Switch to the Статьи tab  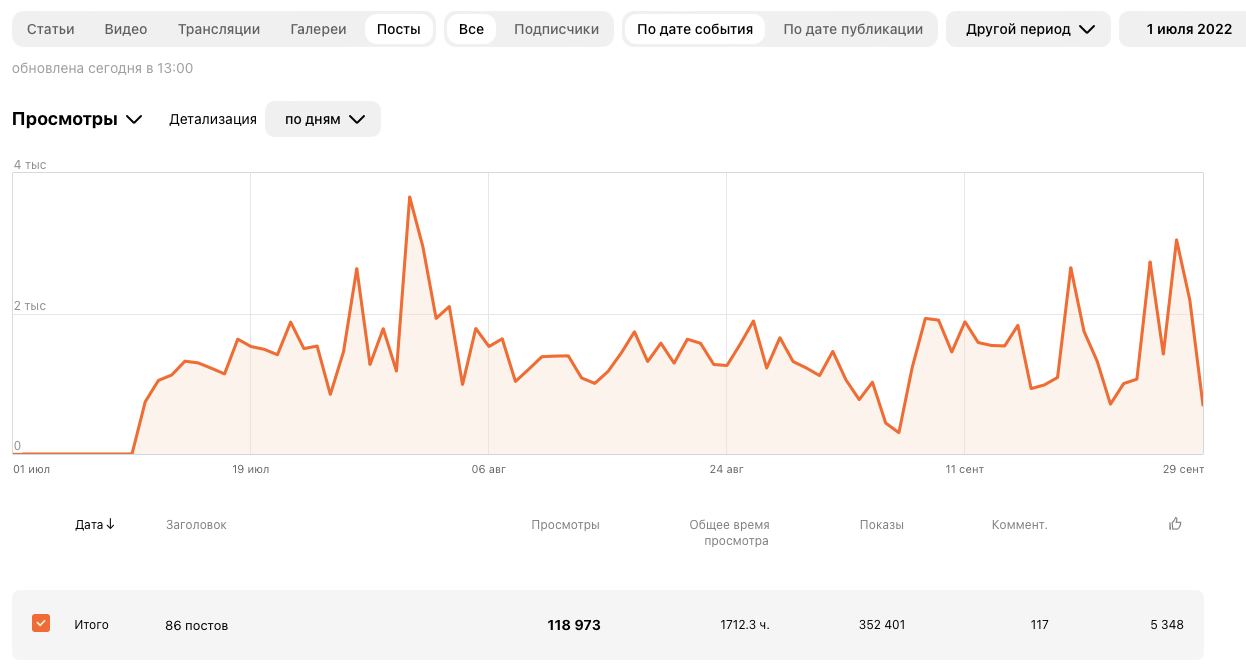(x=51, y=29)
